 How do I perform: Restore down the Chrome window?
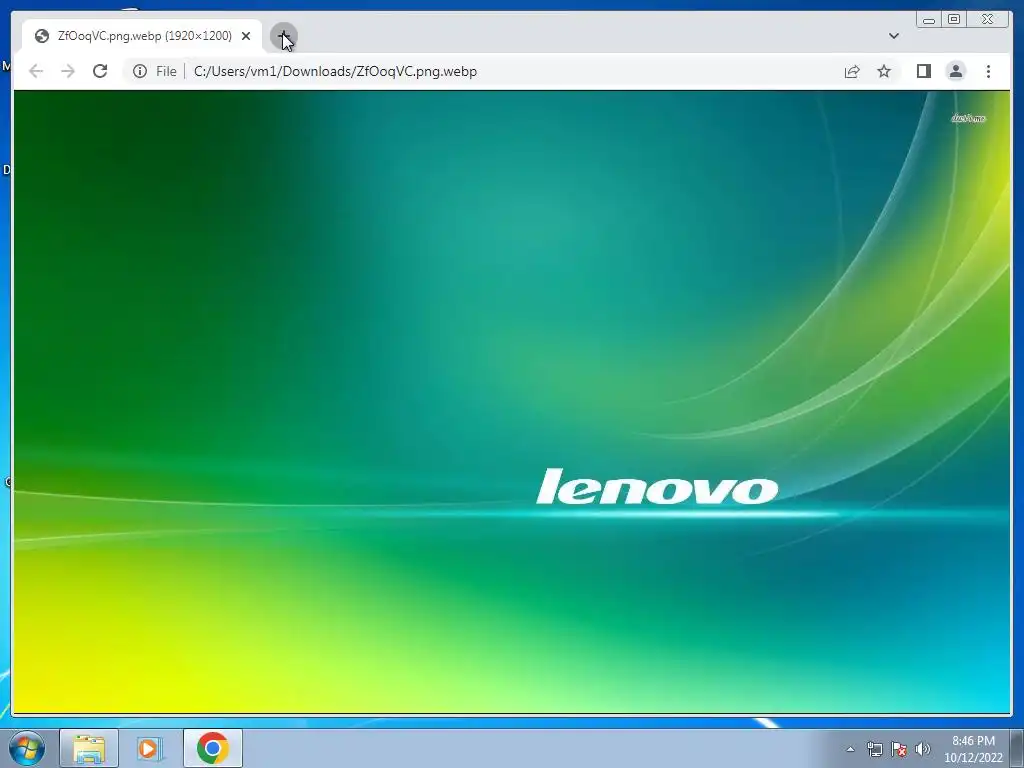(954, 20)
